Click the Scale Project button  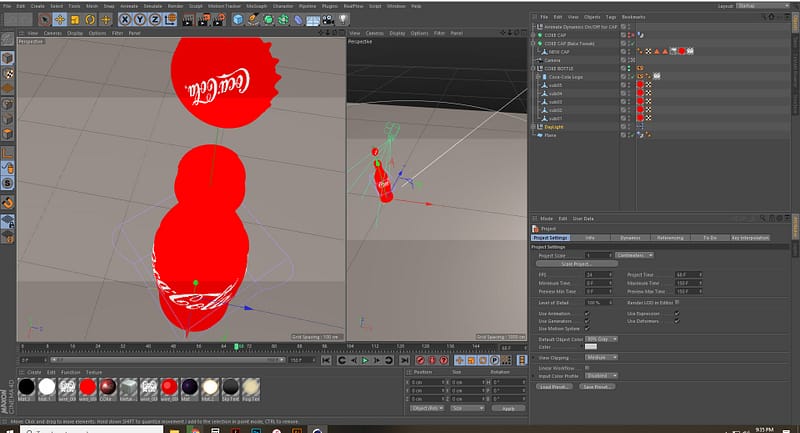pyautogui.click(x=577, y=264)
